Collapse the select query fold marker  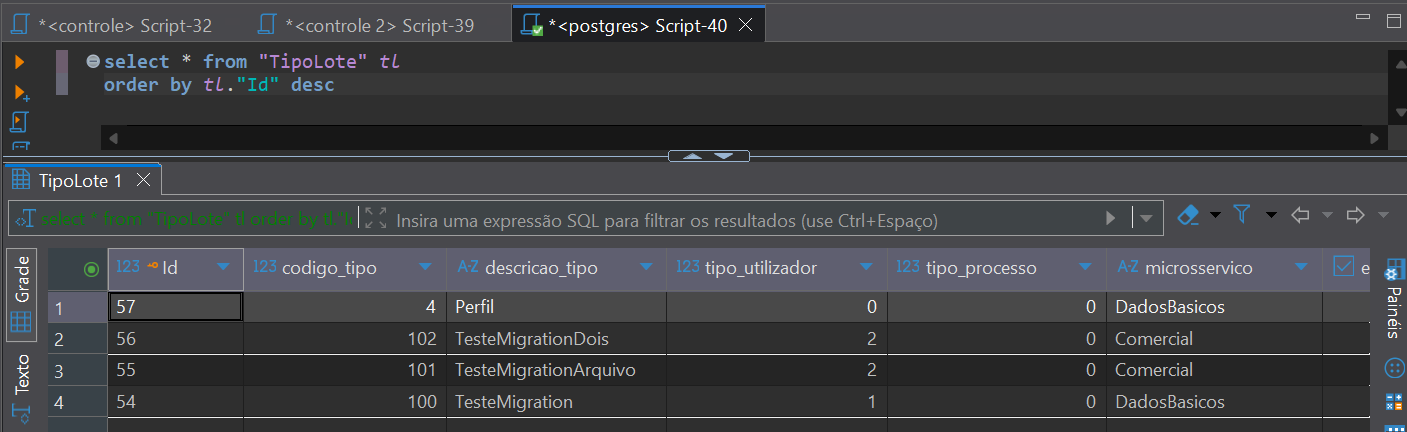(93, 61)
